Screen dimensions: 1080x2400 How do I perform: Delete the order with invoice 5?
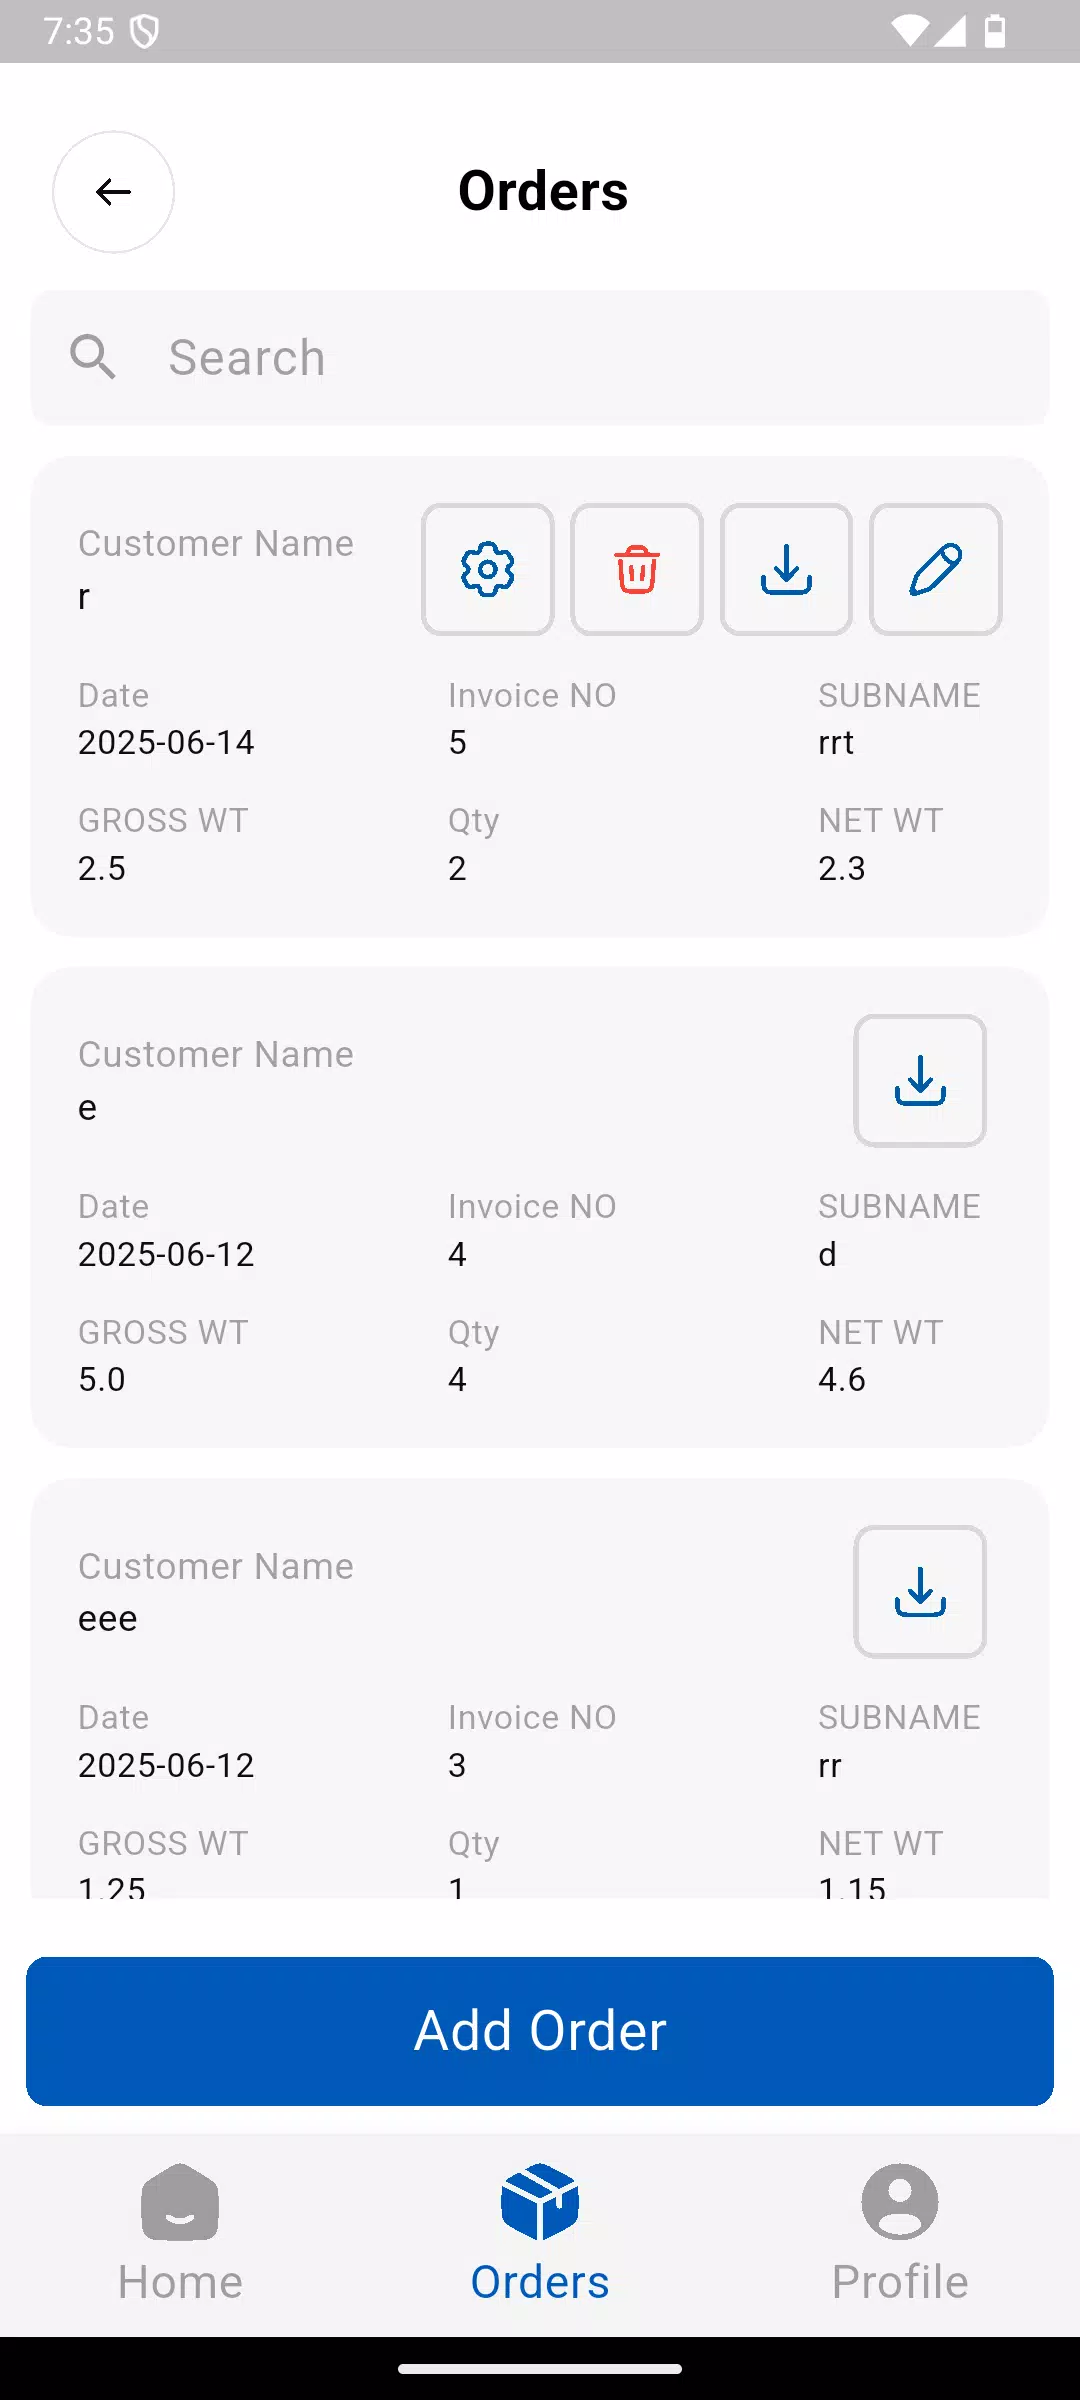coord(637,570)
